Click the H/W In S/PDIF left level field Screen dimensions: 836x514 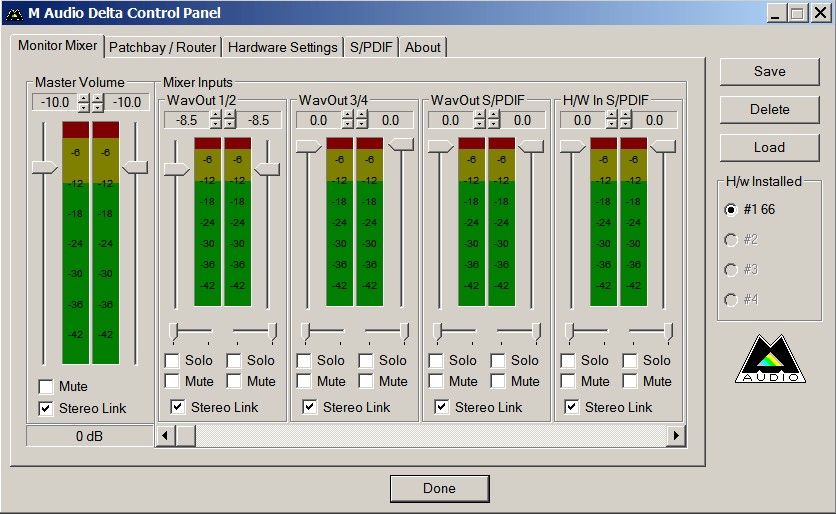pos(582,120)
